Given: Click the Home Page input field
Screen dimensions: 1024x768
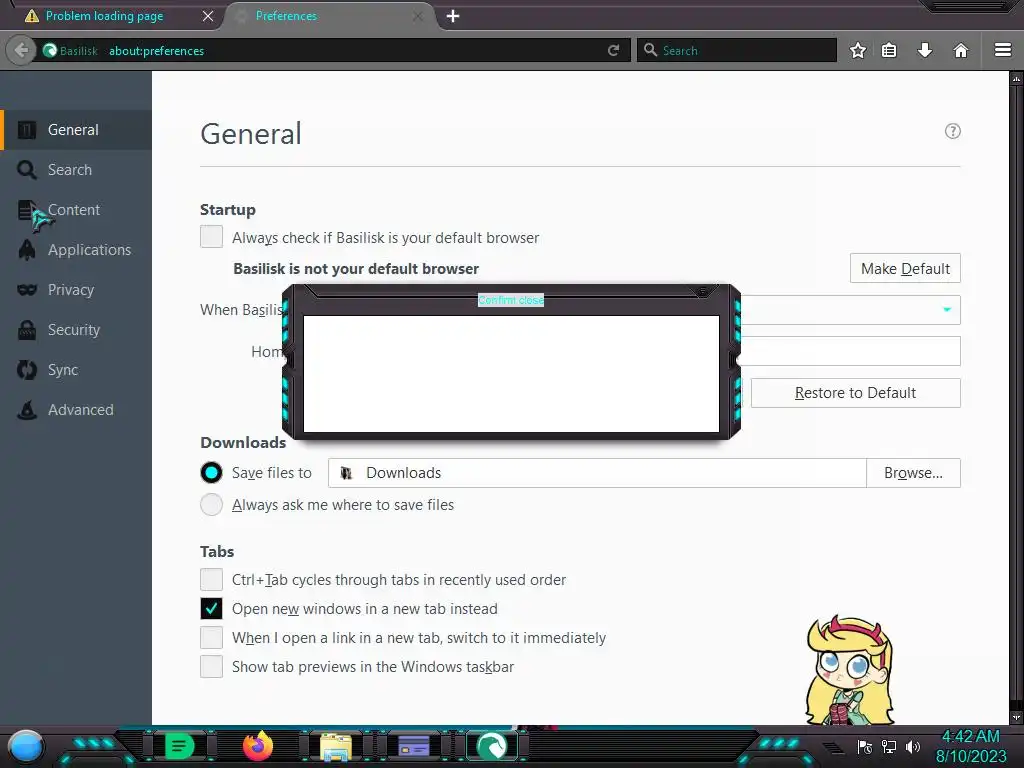Looking at the screenshot, I should tap(849, 351).
